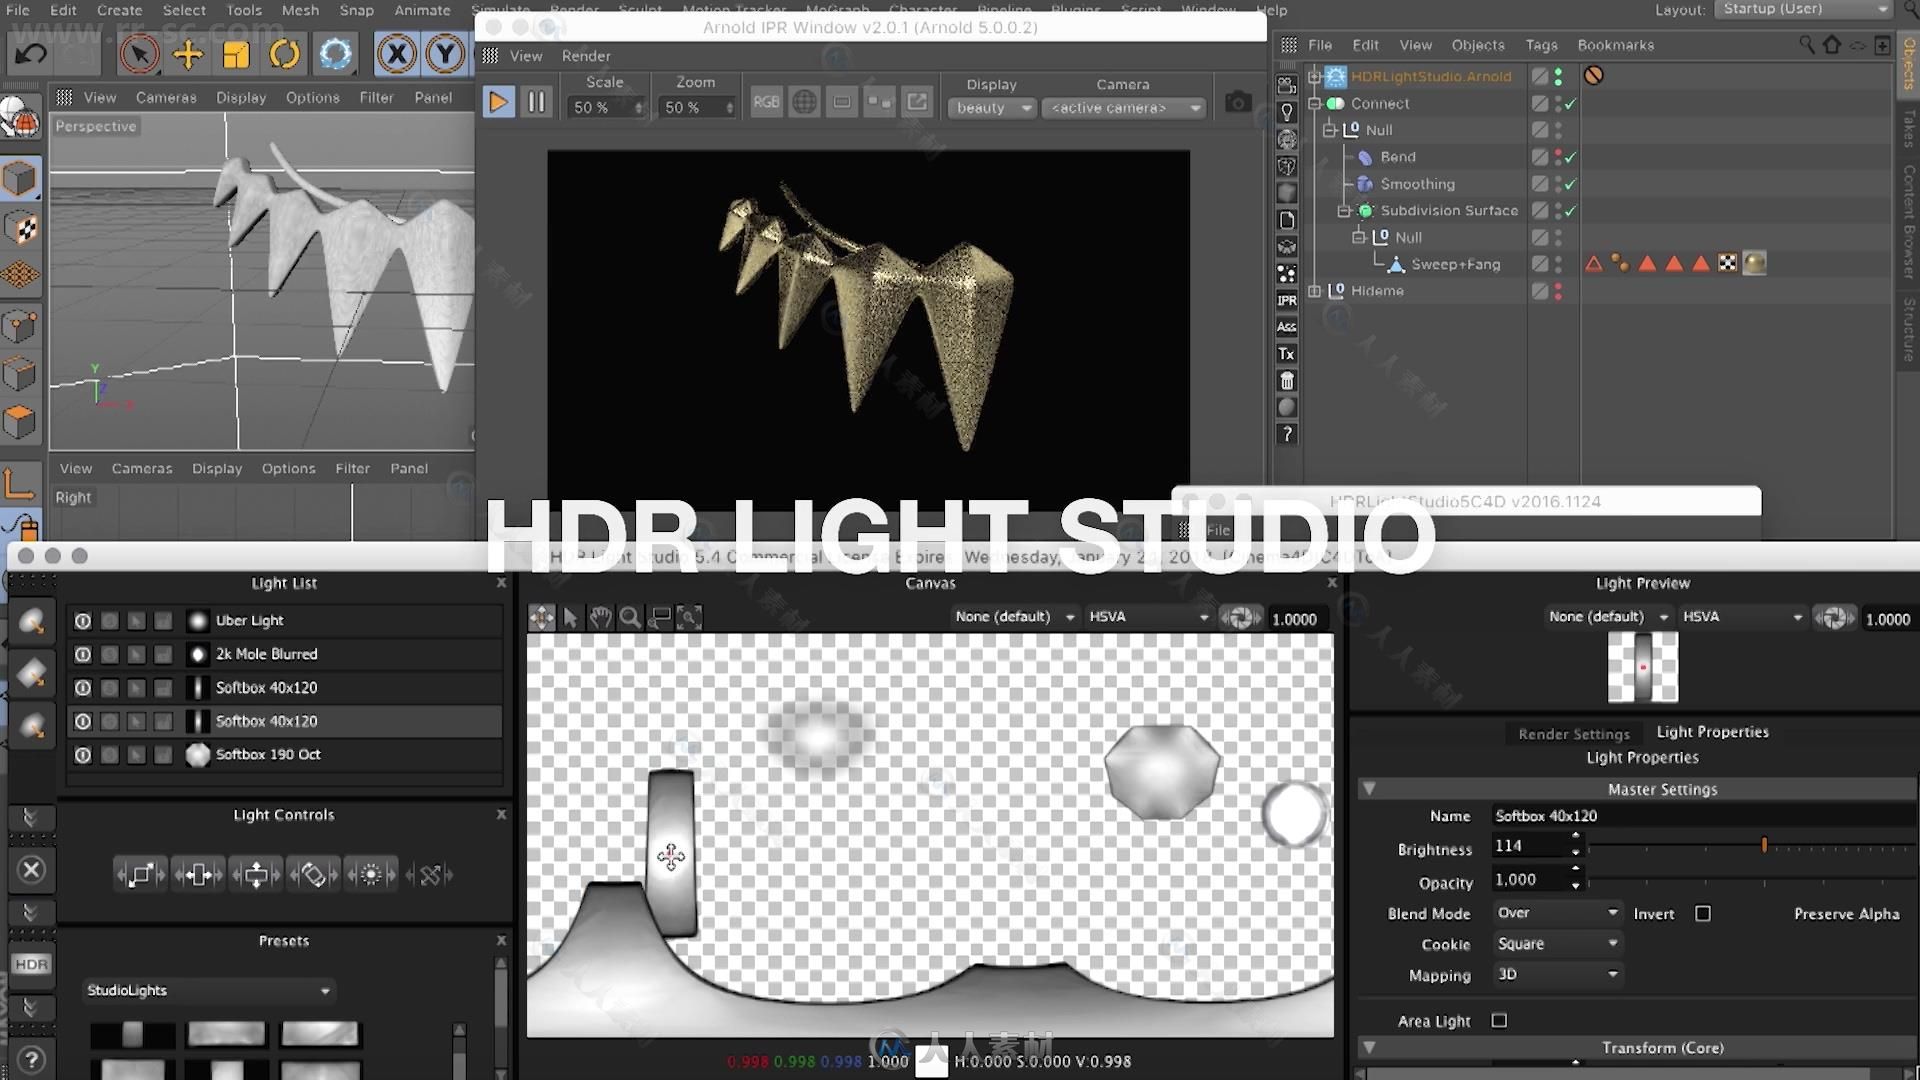Open the Objects menu in Object Manager
This screenshot has height=1080, width=1920.
[x=1477, y=45]
